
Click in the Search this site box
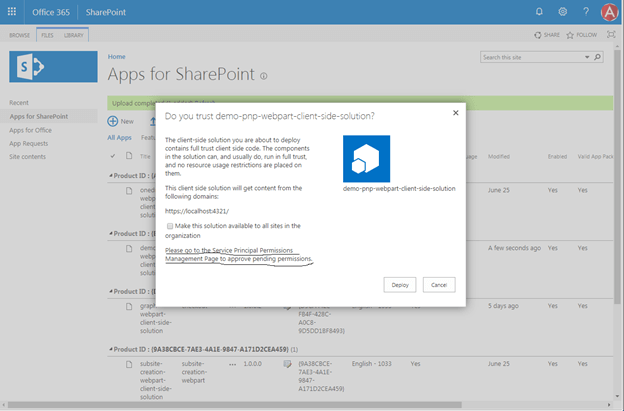pyautogui.click(x=532, y=57)
